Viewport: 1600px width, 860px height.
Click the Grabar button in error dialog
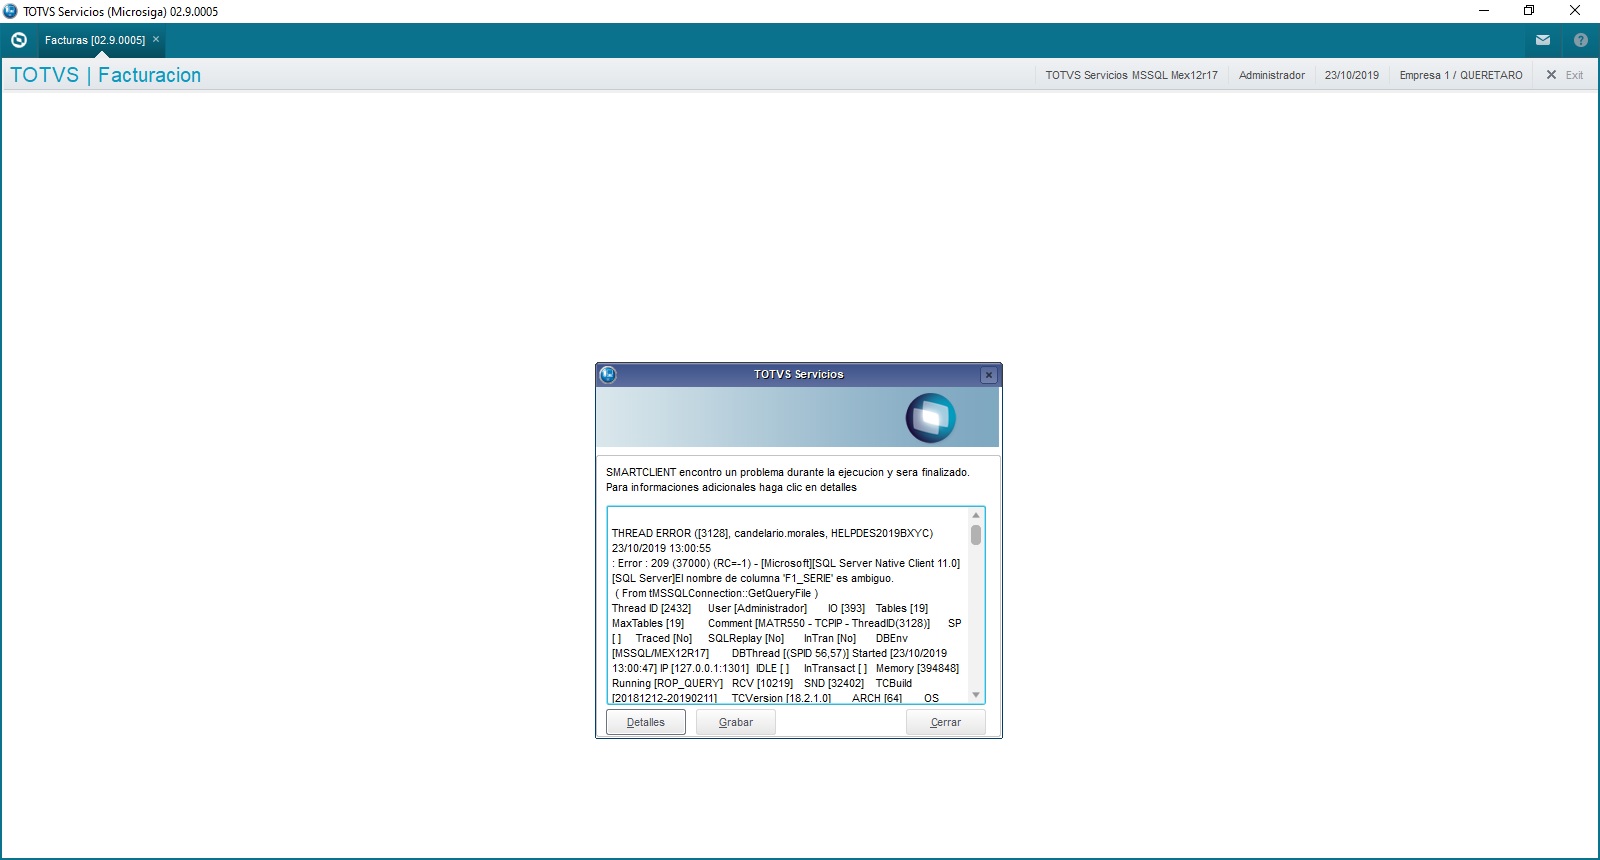coord(736,722)
